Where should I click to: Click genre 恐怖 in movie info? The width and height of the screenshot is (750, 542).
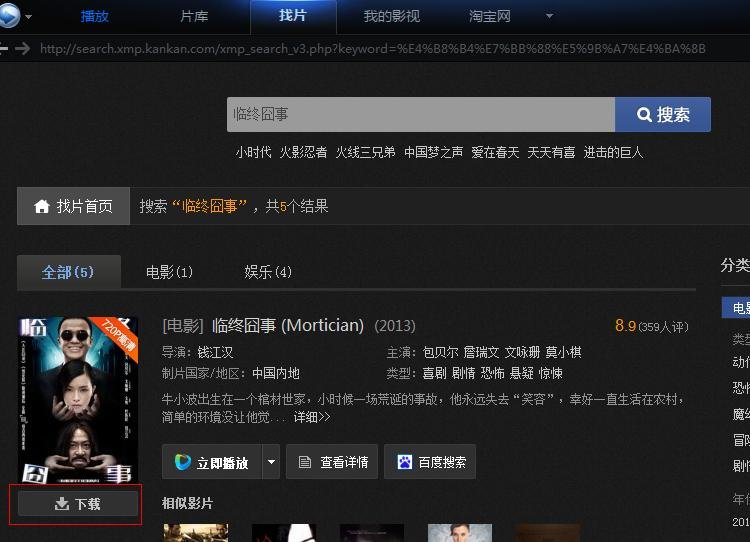pyautogui.click(x=493, y=373)
